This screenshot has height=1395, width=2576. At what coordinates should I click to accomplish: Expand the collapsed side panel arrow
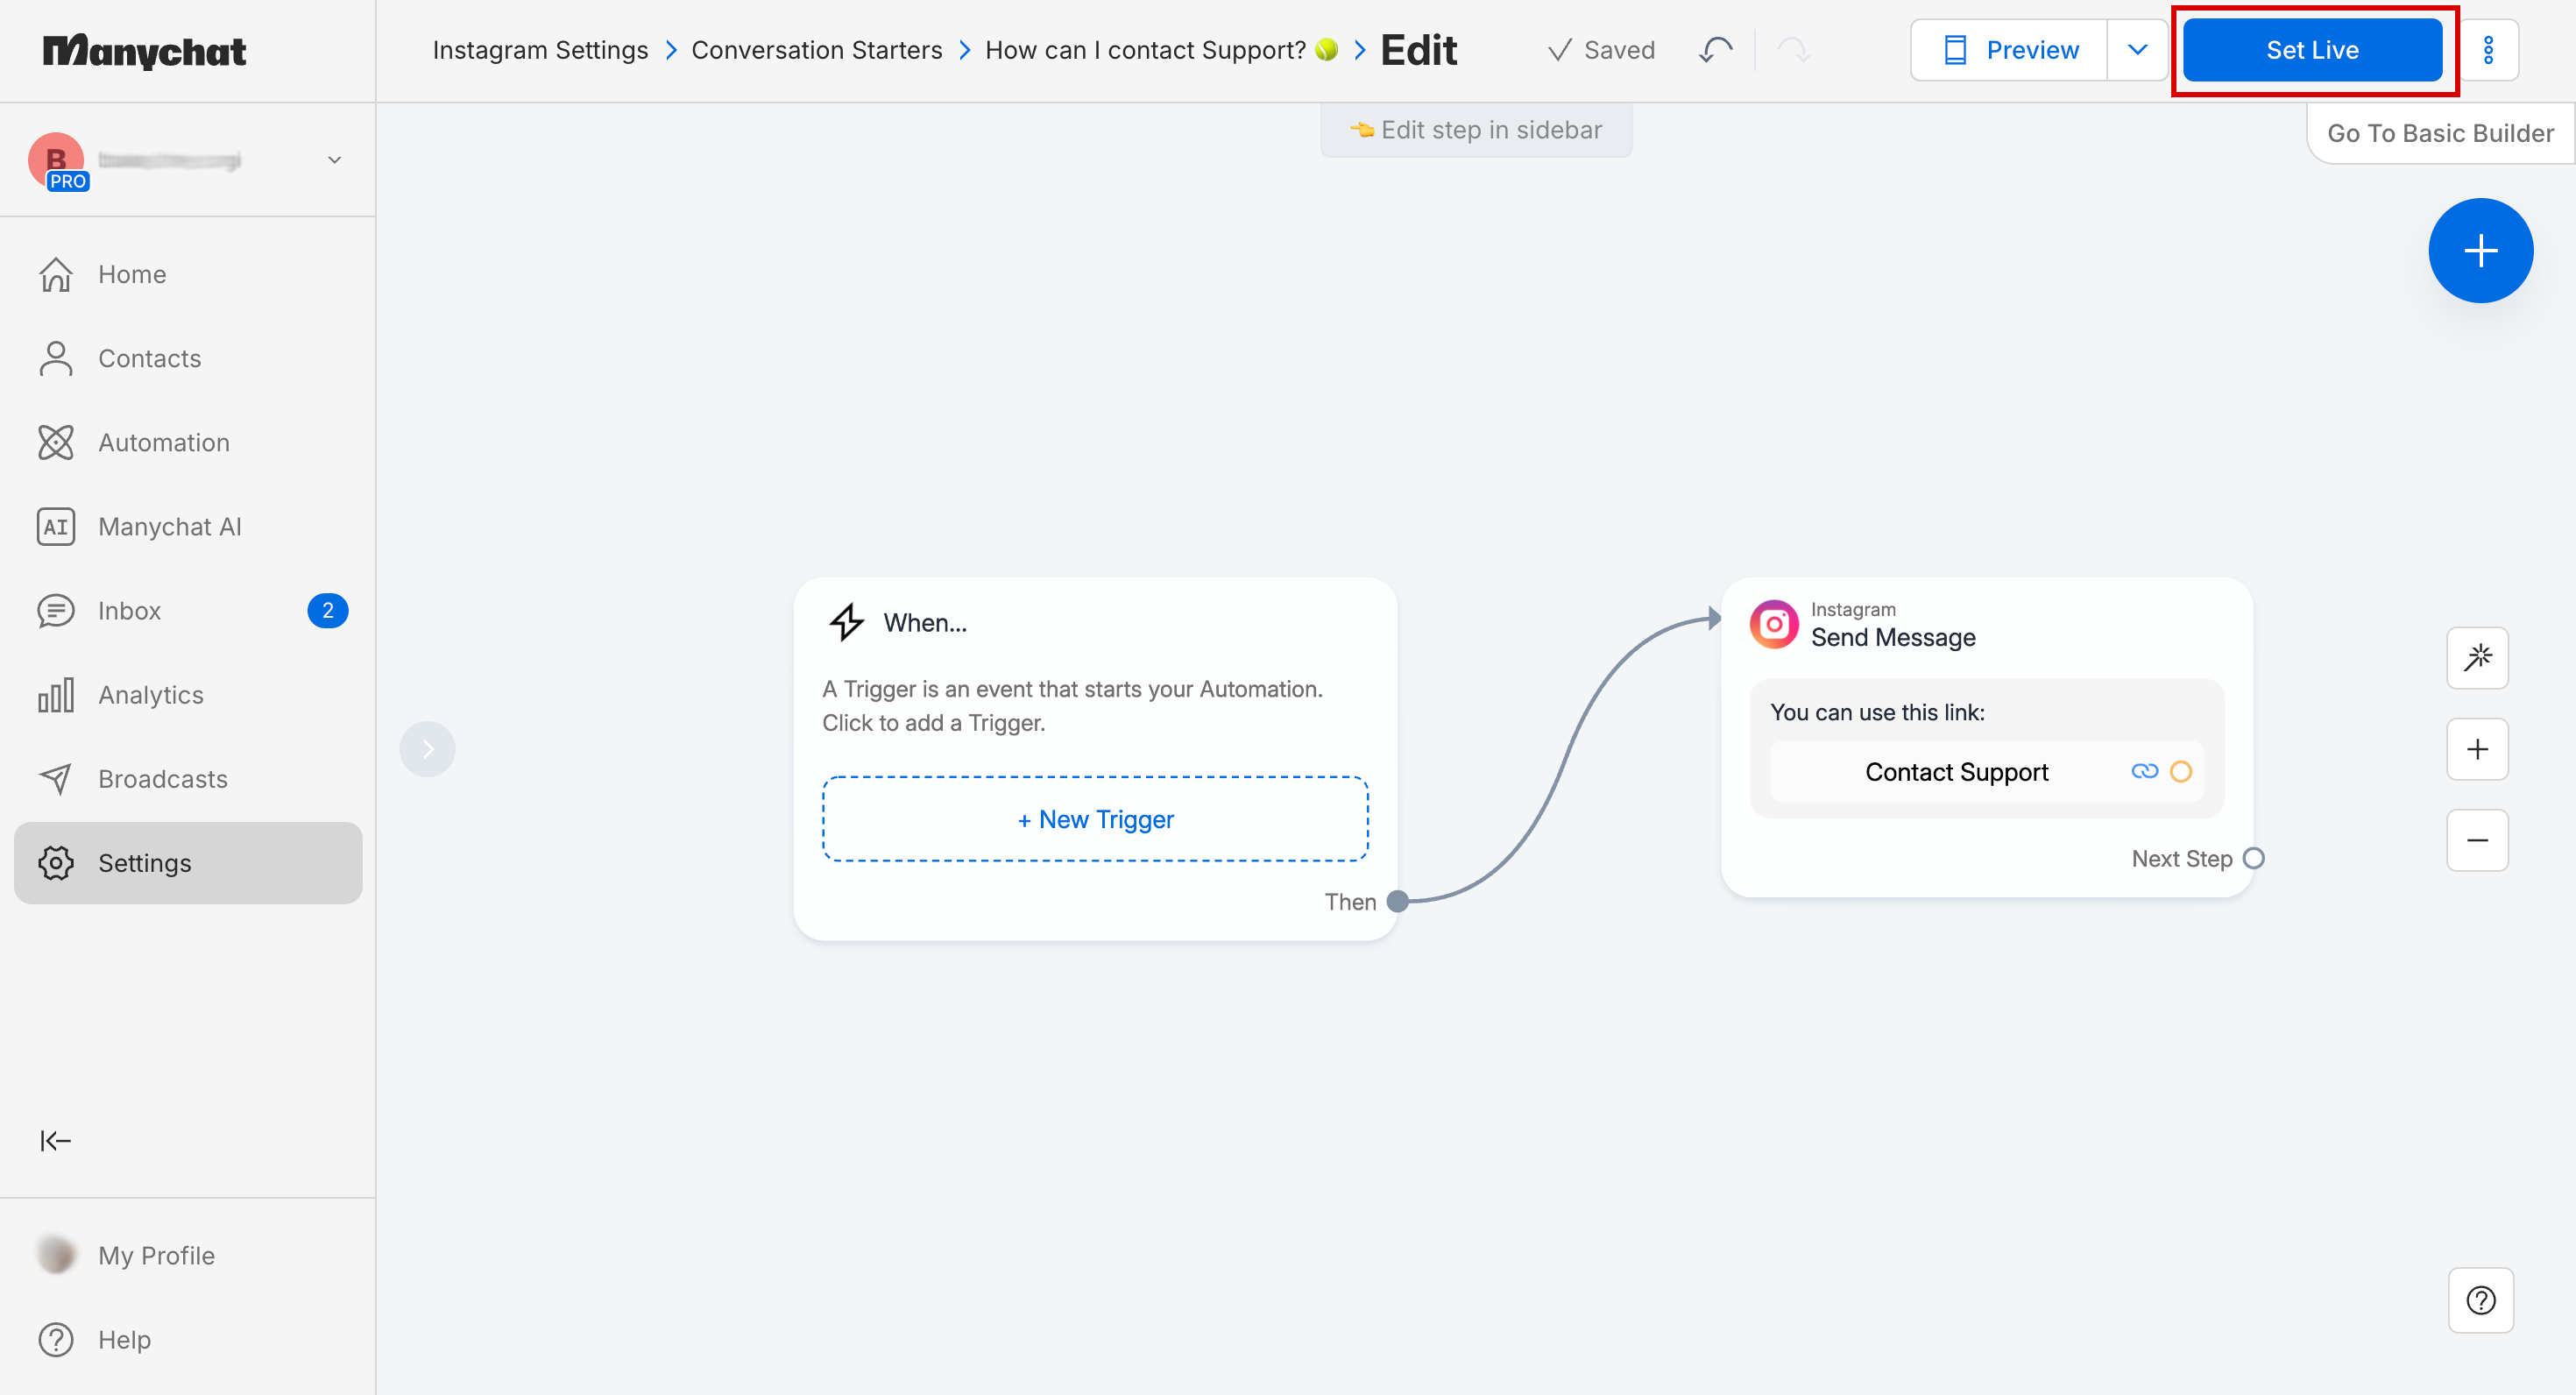pos(427,749)
